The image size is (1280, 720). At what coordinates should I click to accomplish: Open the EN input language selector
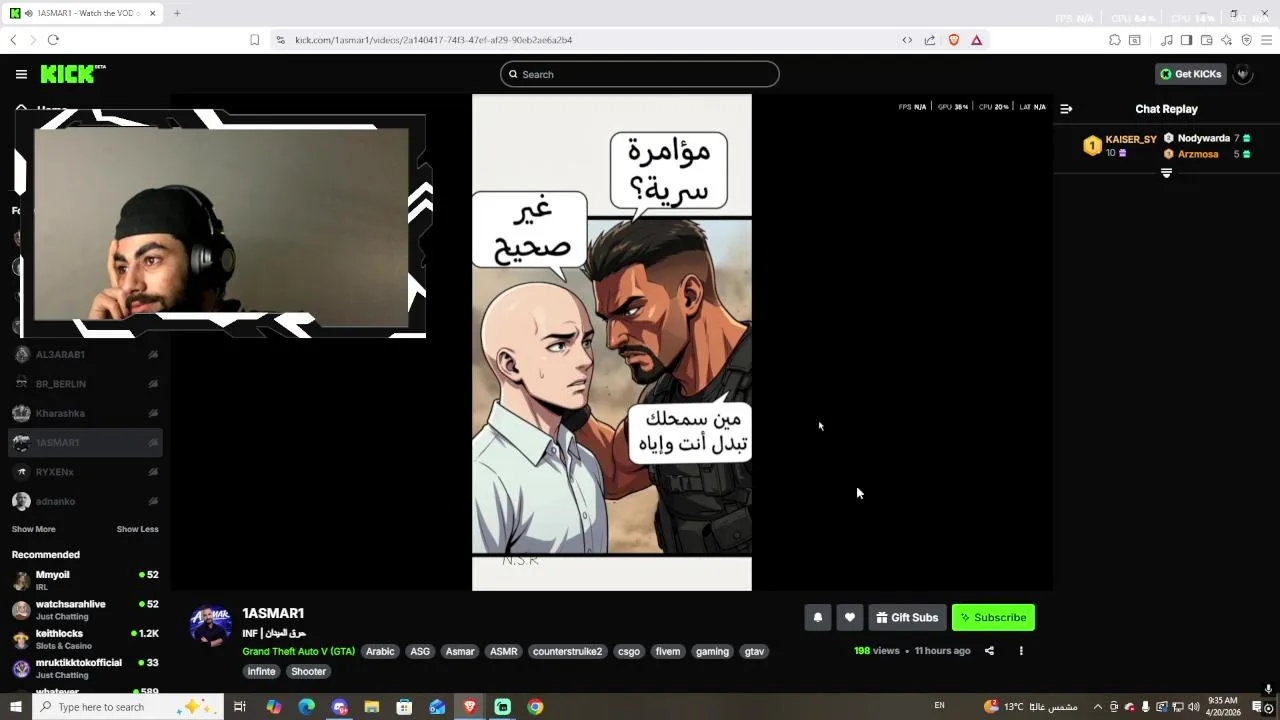939,706
